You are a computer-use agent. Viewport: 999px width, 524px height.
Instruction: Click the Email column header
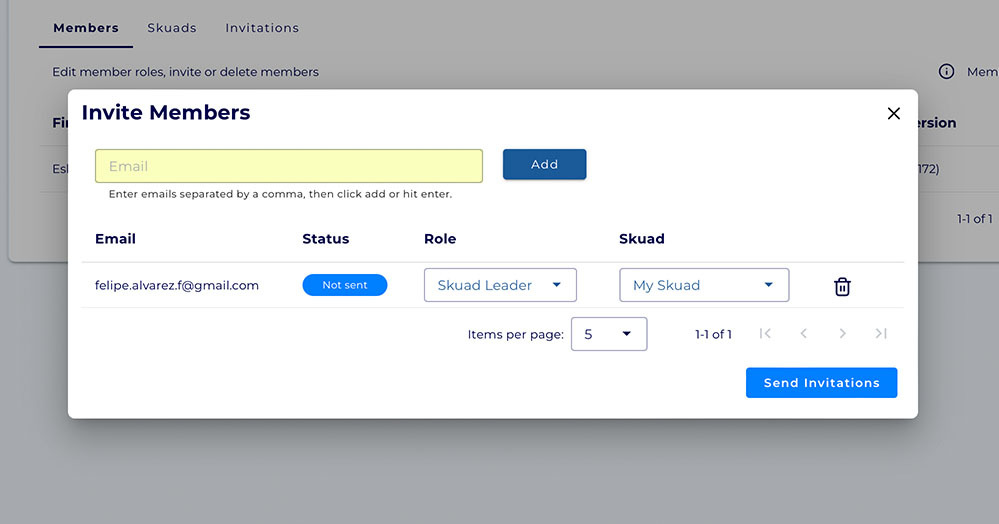click(115, 239)
